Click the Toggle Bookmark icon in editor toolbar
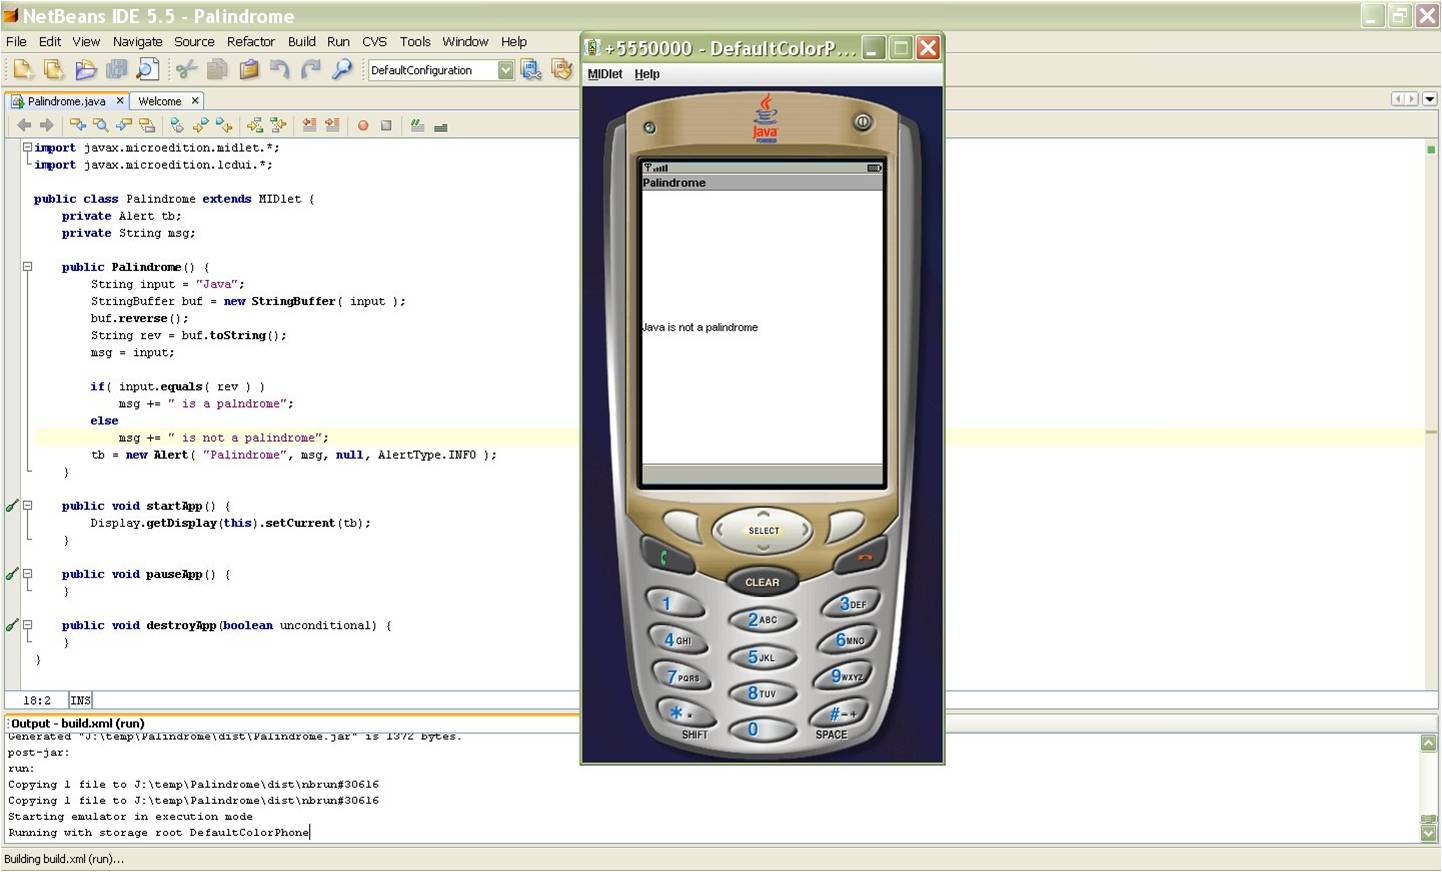The width and height of the screenshot is (1442, 872). click(x=177, y=125)
